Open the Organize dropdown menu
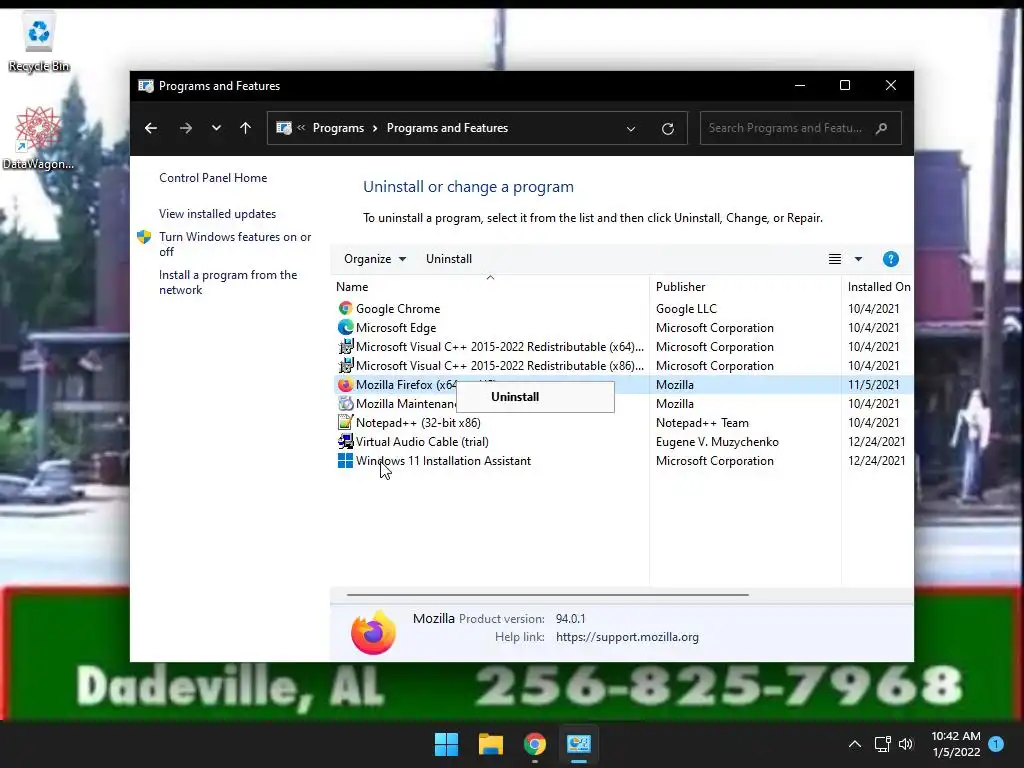 coord(375,259)
